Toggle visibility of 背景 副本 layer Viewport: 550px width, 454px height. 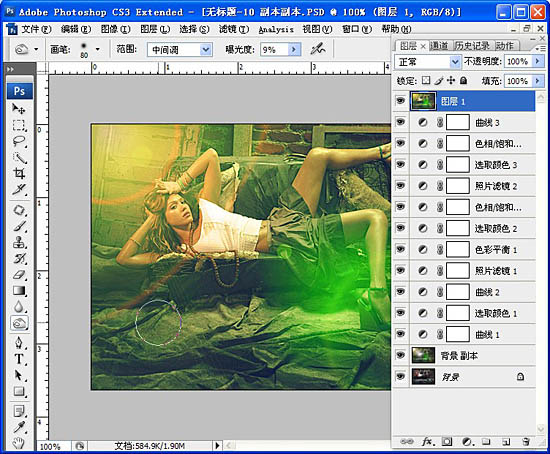(401, 355)
